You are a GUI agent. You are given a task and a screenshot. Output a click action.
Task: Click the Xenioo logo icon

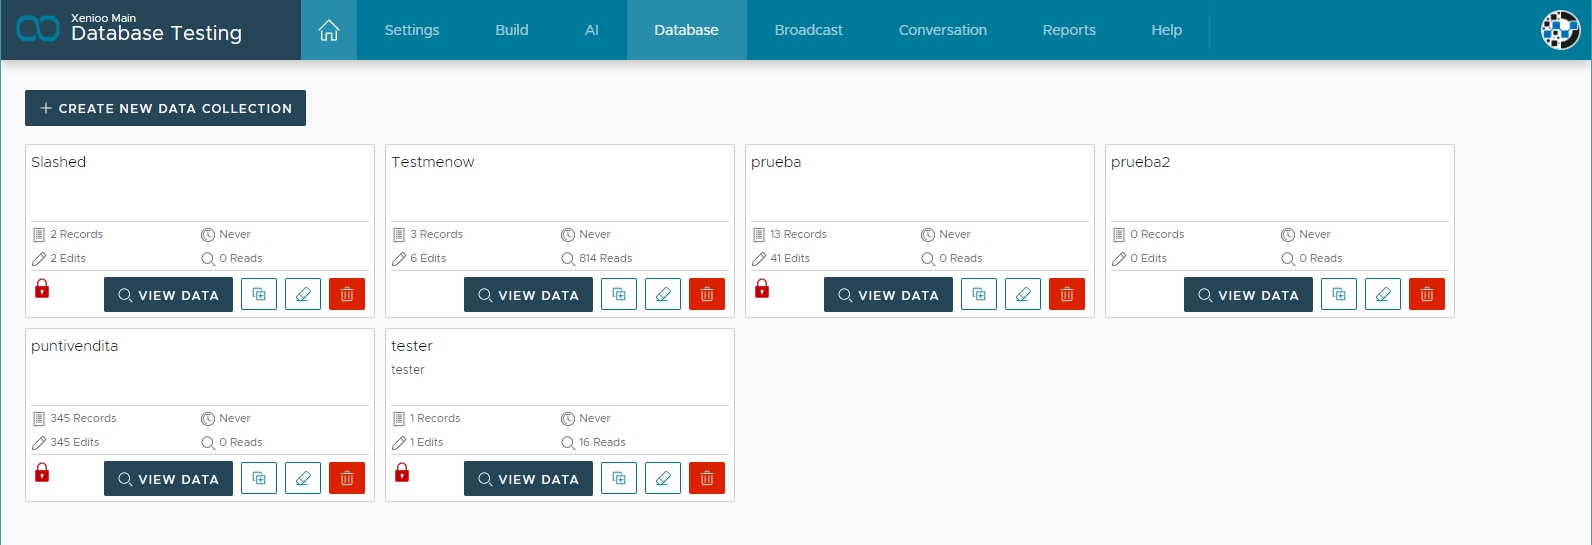point(38,29)
